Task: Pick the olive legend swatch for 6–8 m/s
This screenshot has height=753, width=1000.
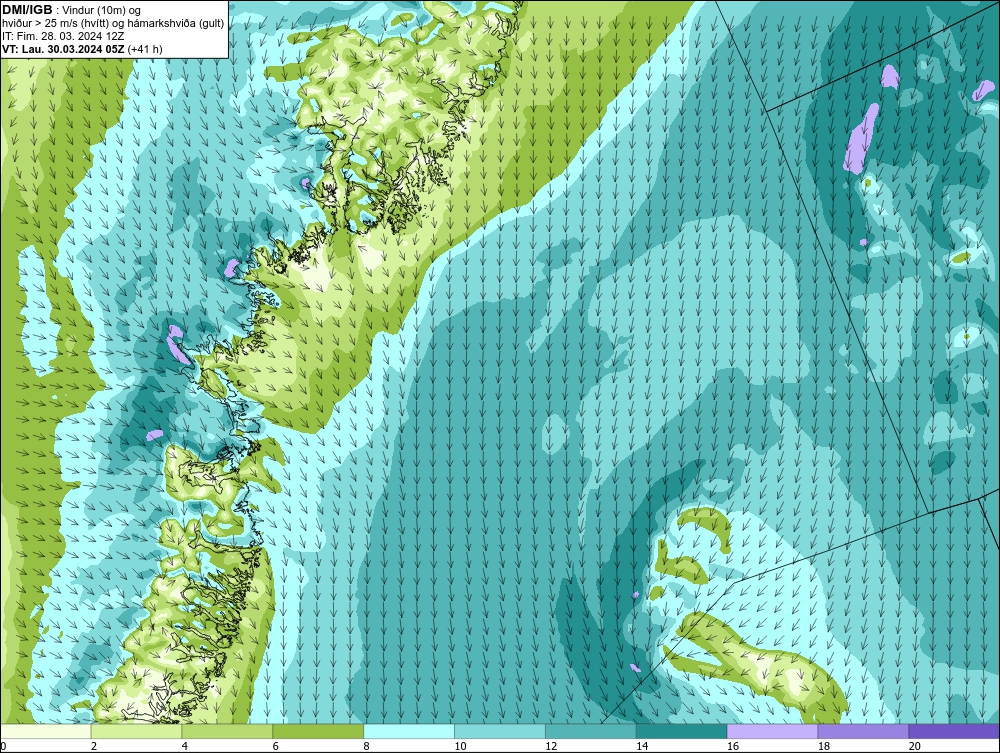Action: pyautogui.click(x=318, y=731)
